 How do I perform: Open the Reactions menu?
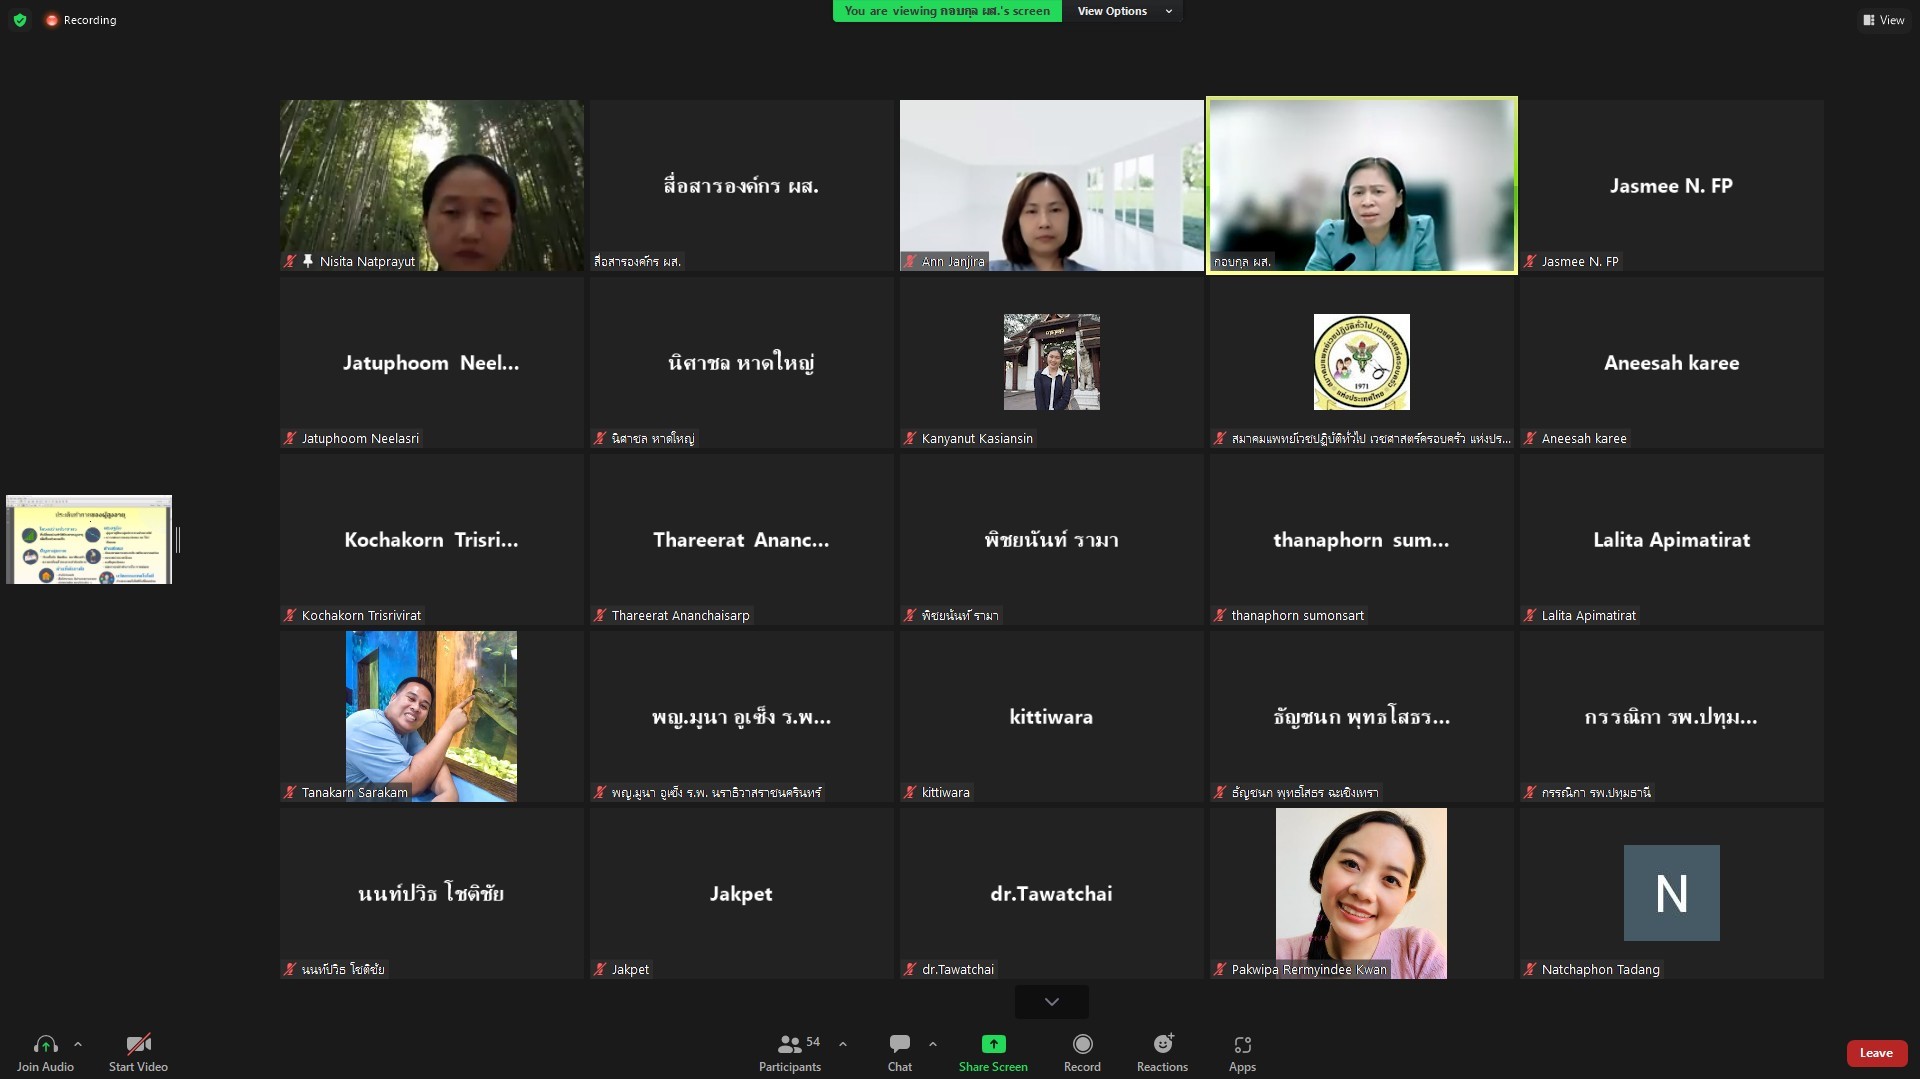click(x=1162, y=1053)
